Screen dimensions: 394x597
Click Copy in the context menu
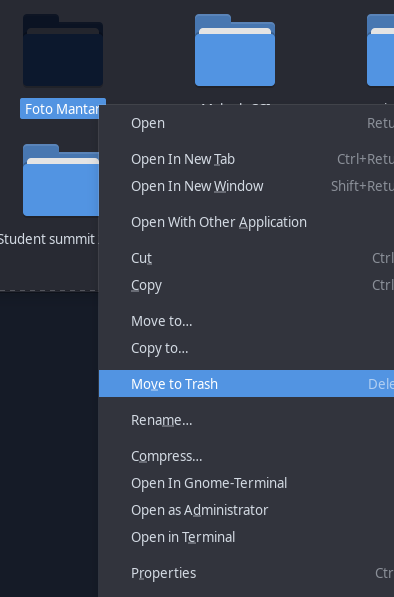[246, 286]
